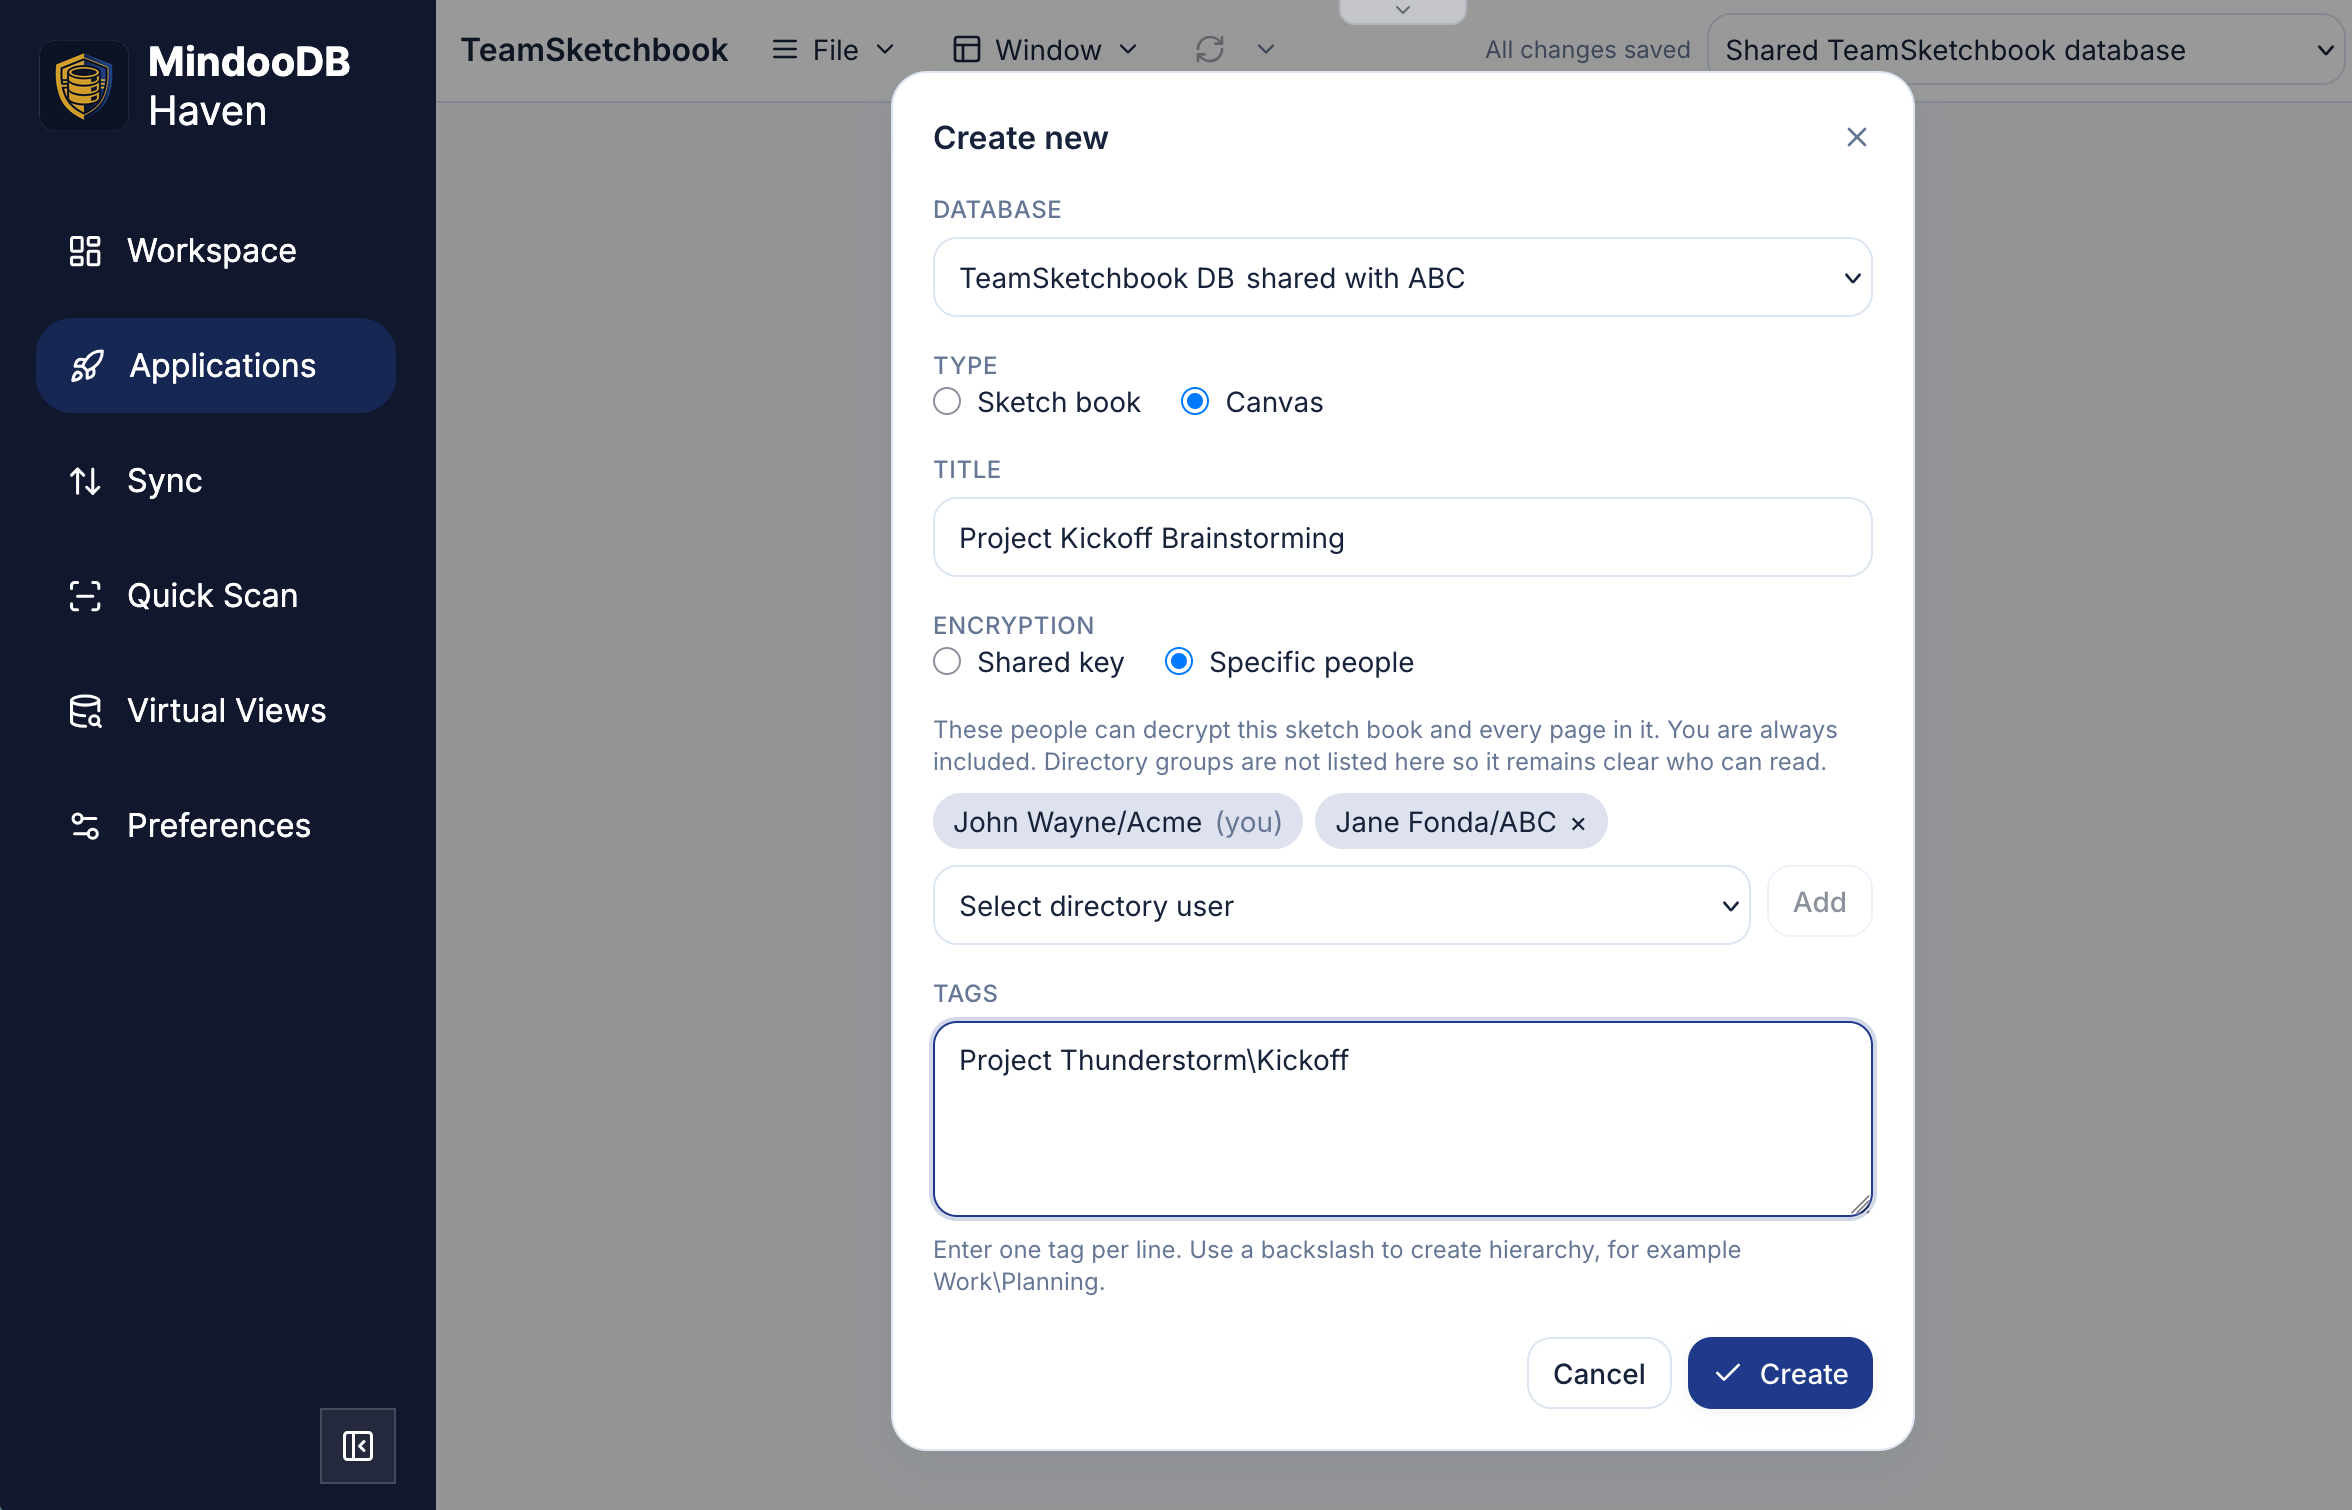
Task: Open Workspace via its grid icon
Action: 85,251
